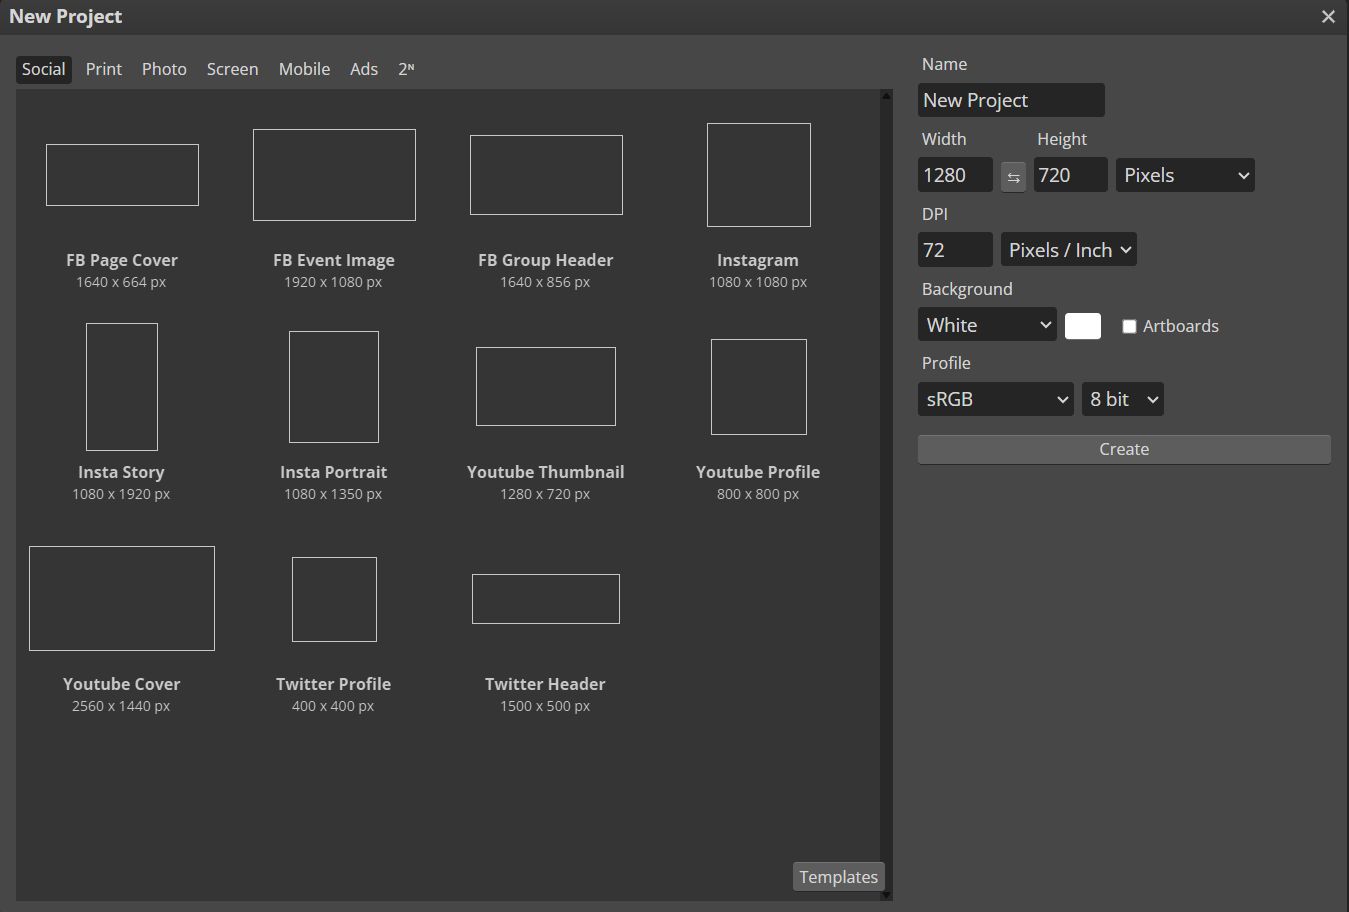Switch to the Print tab
This screenshot has height=912, width=1349.
click(x=104, y=69)
